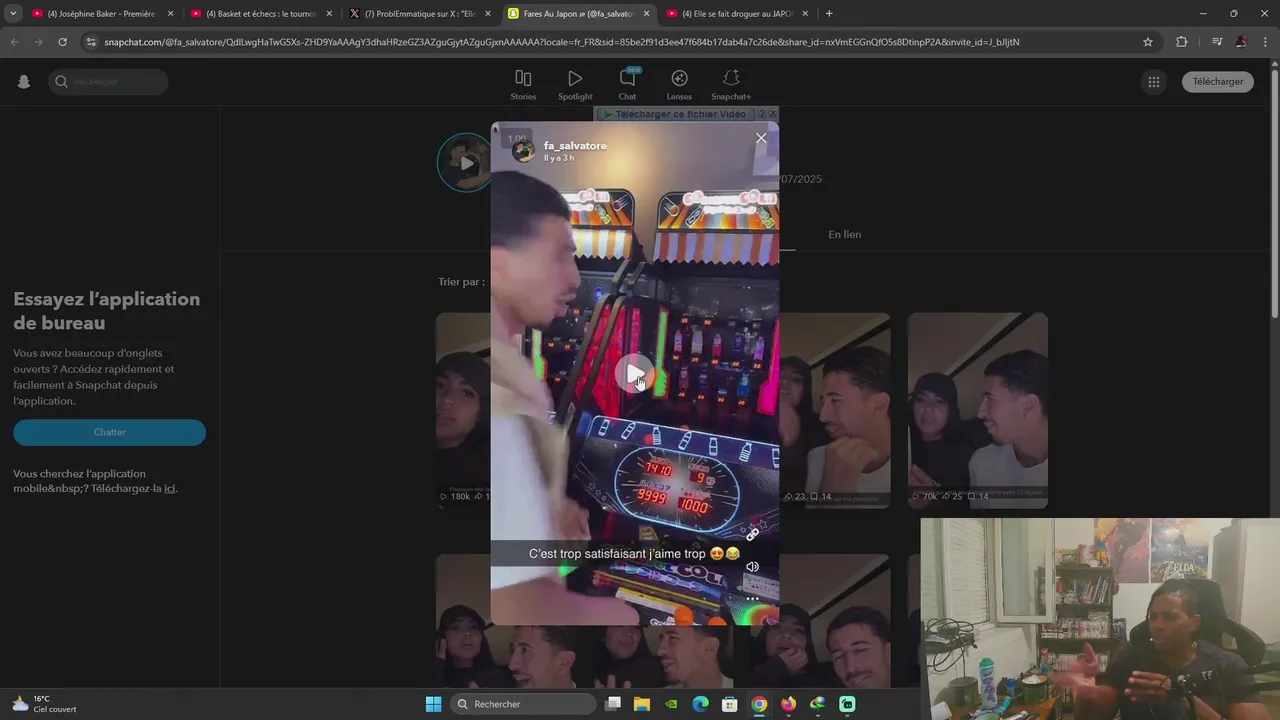1280x720 pixels.
Task: Click the link attachment icon on story
Action: (752, 534)
